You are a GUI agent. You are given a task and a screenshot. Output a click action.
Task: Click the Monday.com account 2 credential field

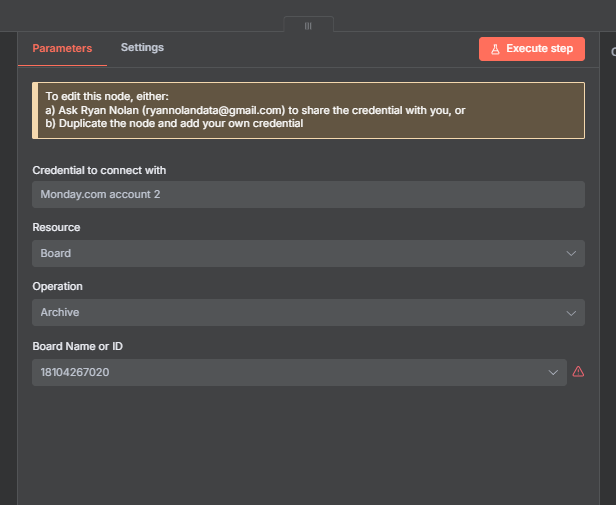[308, 194]
